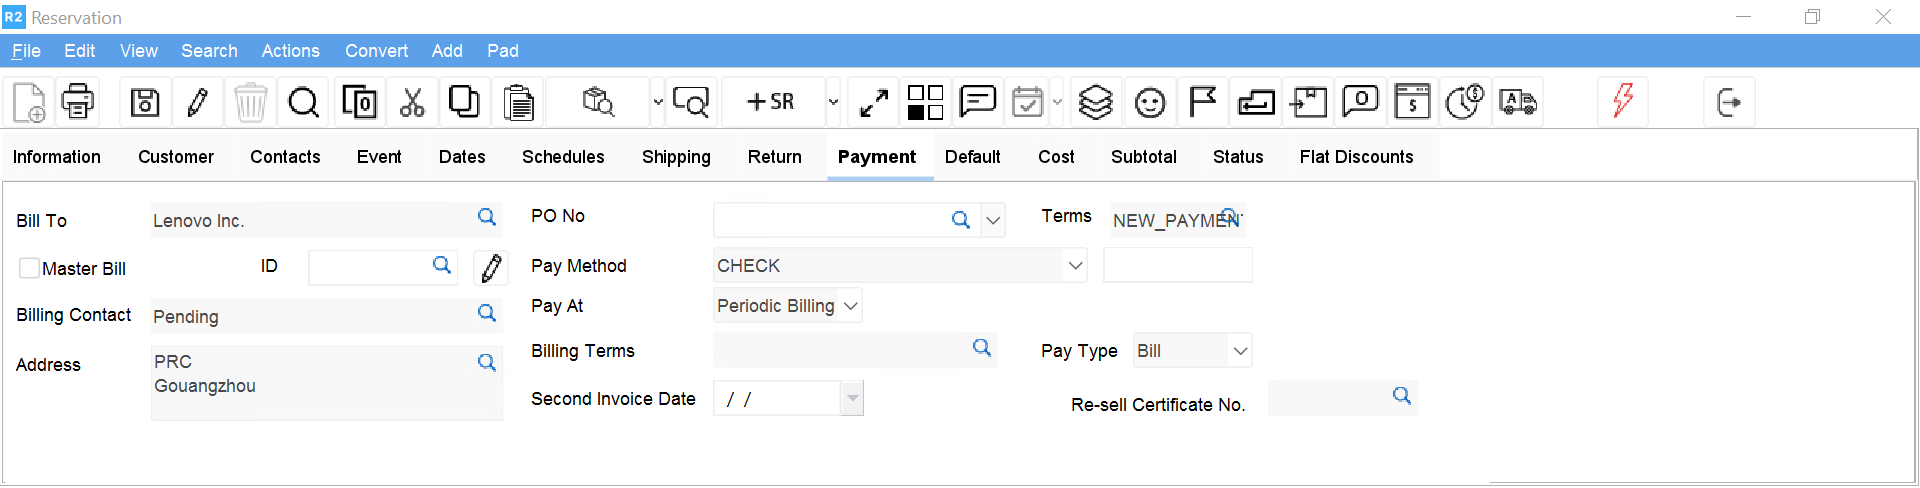Image resolution: width=1920 pixels, height=488 pixels.
Task: Click the smiley face toolbar icon
Action: tap(1150, 102)
